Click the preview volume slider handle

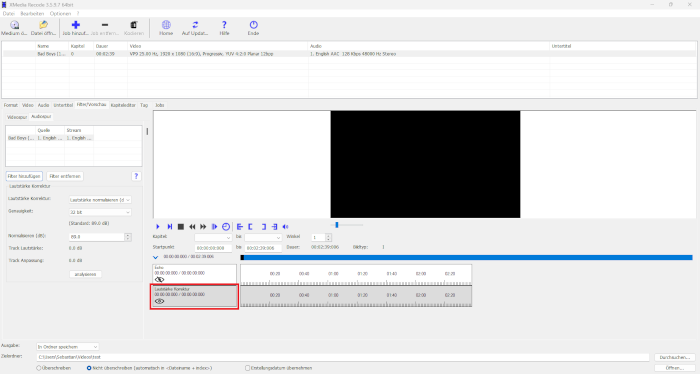click(337, 225)
